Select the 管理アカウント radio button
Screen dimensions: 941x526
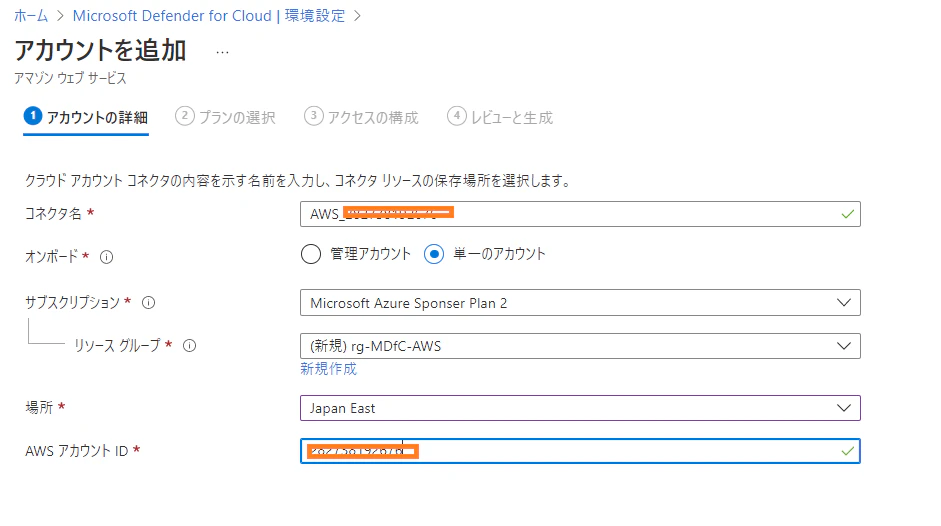tap(311, 254)
